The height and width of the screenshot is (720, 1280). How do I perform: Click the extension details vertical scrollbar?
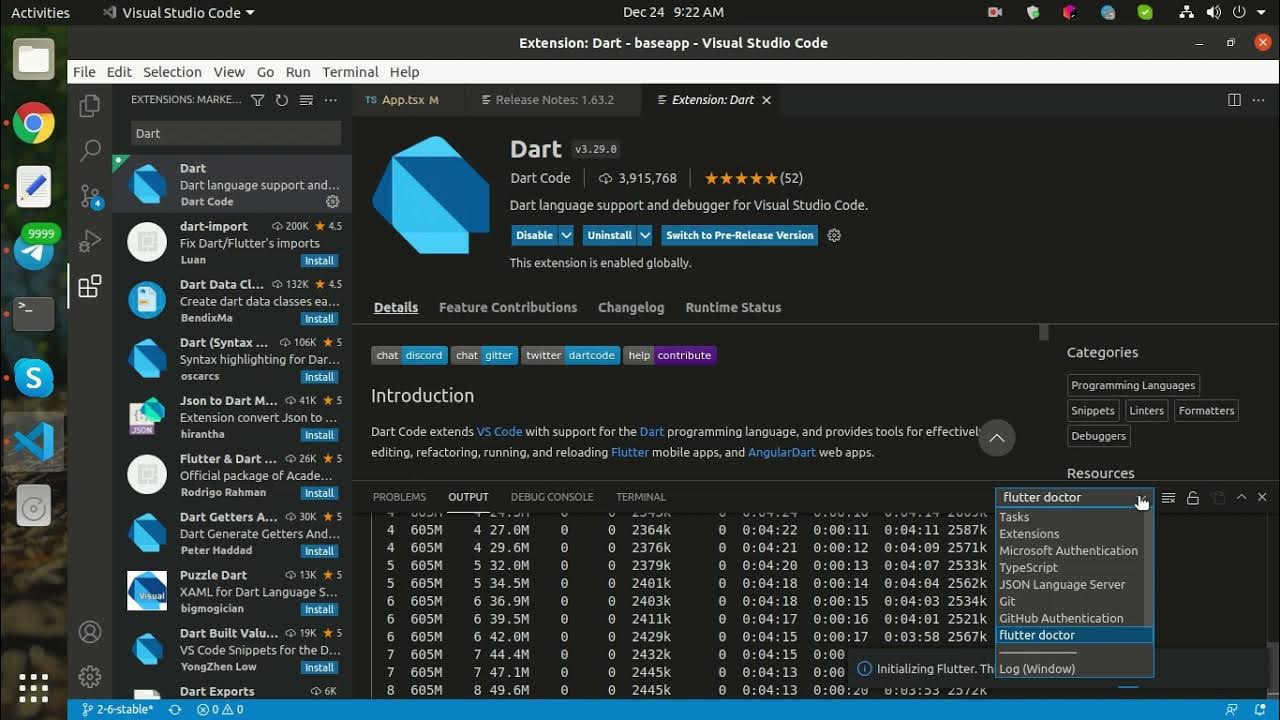point(1044,332)
